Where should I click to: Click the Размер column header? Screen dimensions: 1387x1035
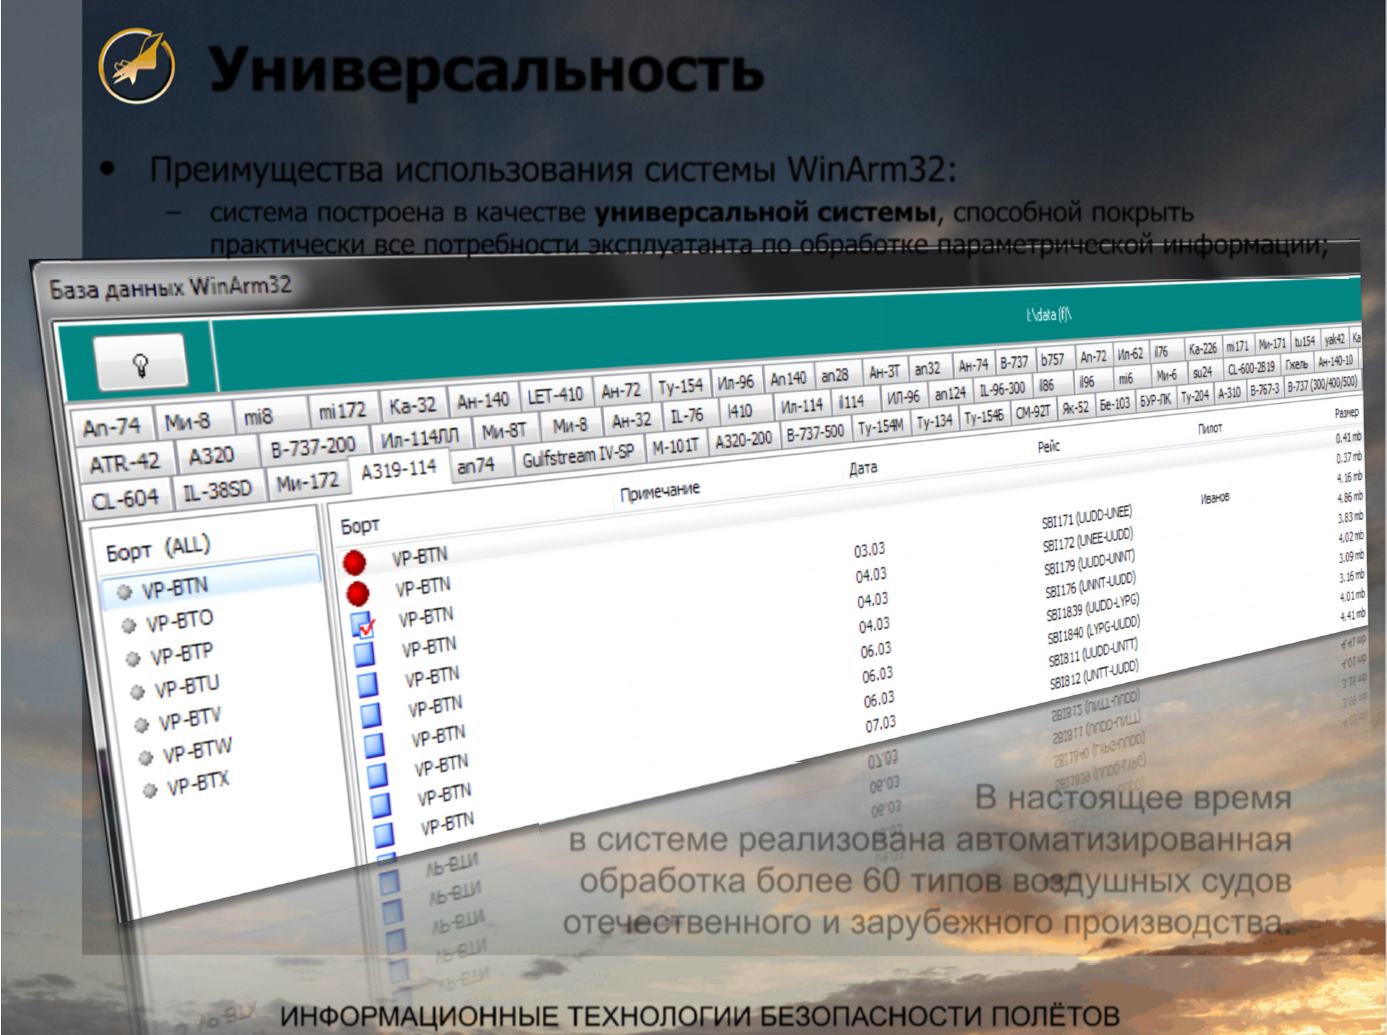[x=1346, y=413]
